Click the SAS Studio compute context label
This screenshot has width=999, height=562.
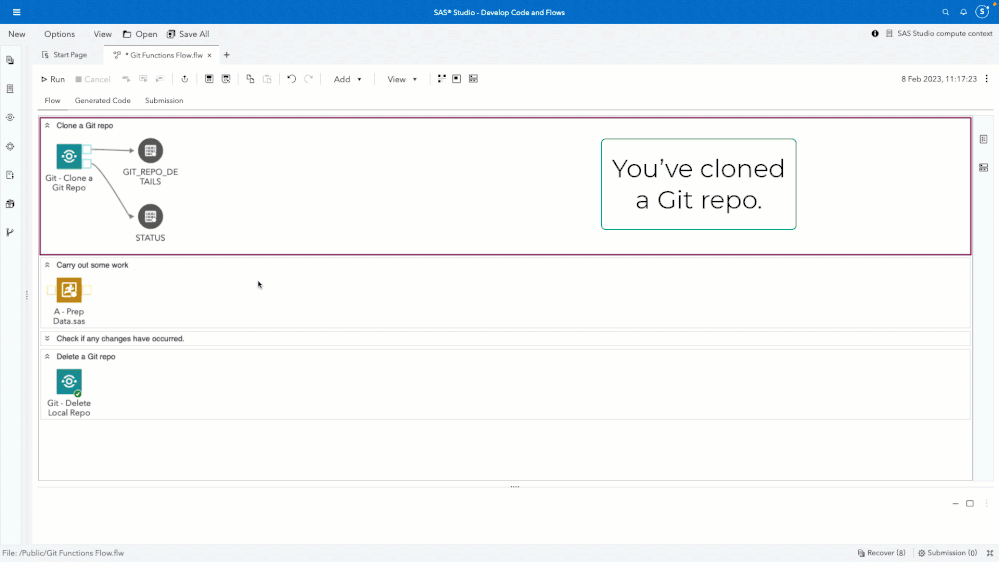pyautogui.click(x=945, y=34)
